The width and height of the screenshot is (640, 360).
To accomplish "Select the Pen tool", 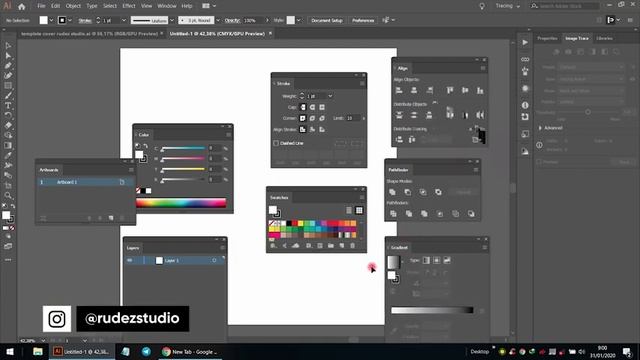I will [8, 65].
